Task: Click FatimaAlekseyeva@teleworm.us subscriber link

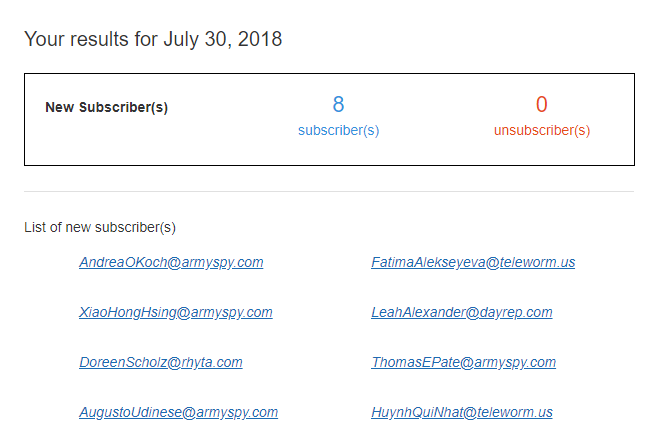Action: [x=473, y=263]
